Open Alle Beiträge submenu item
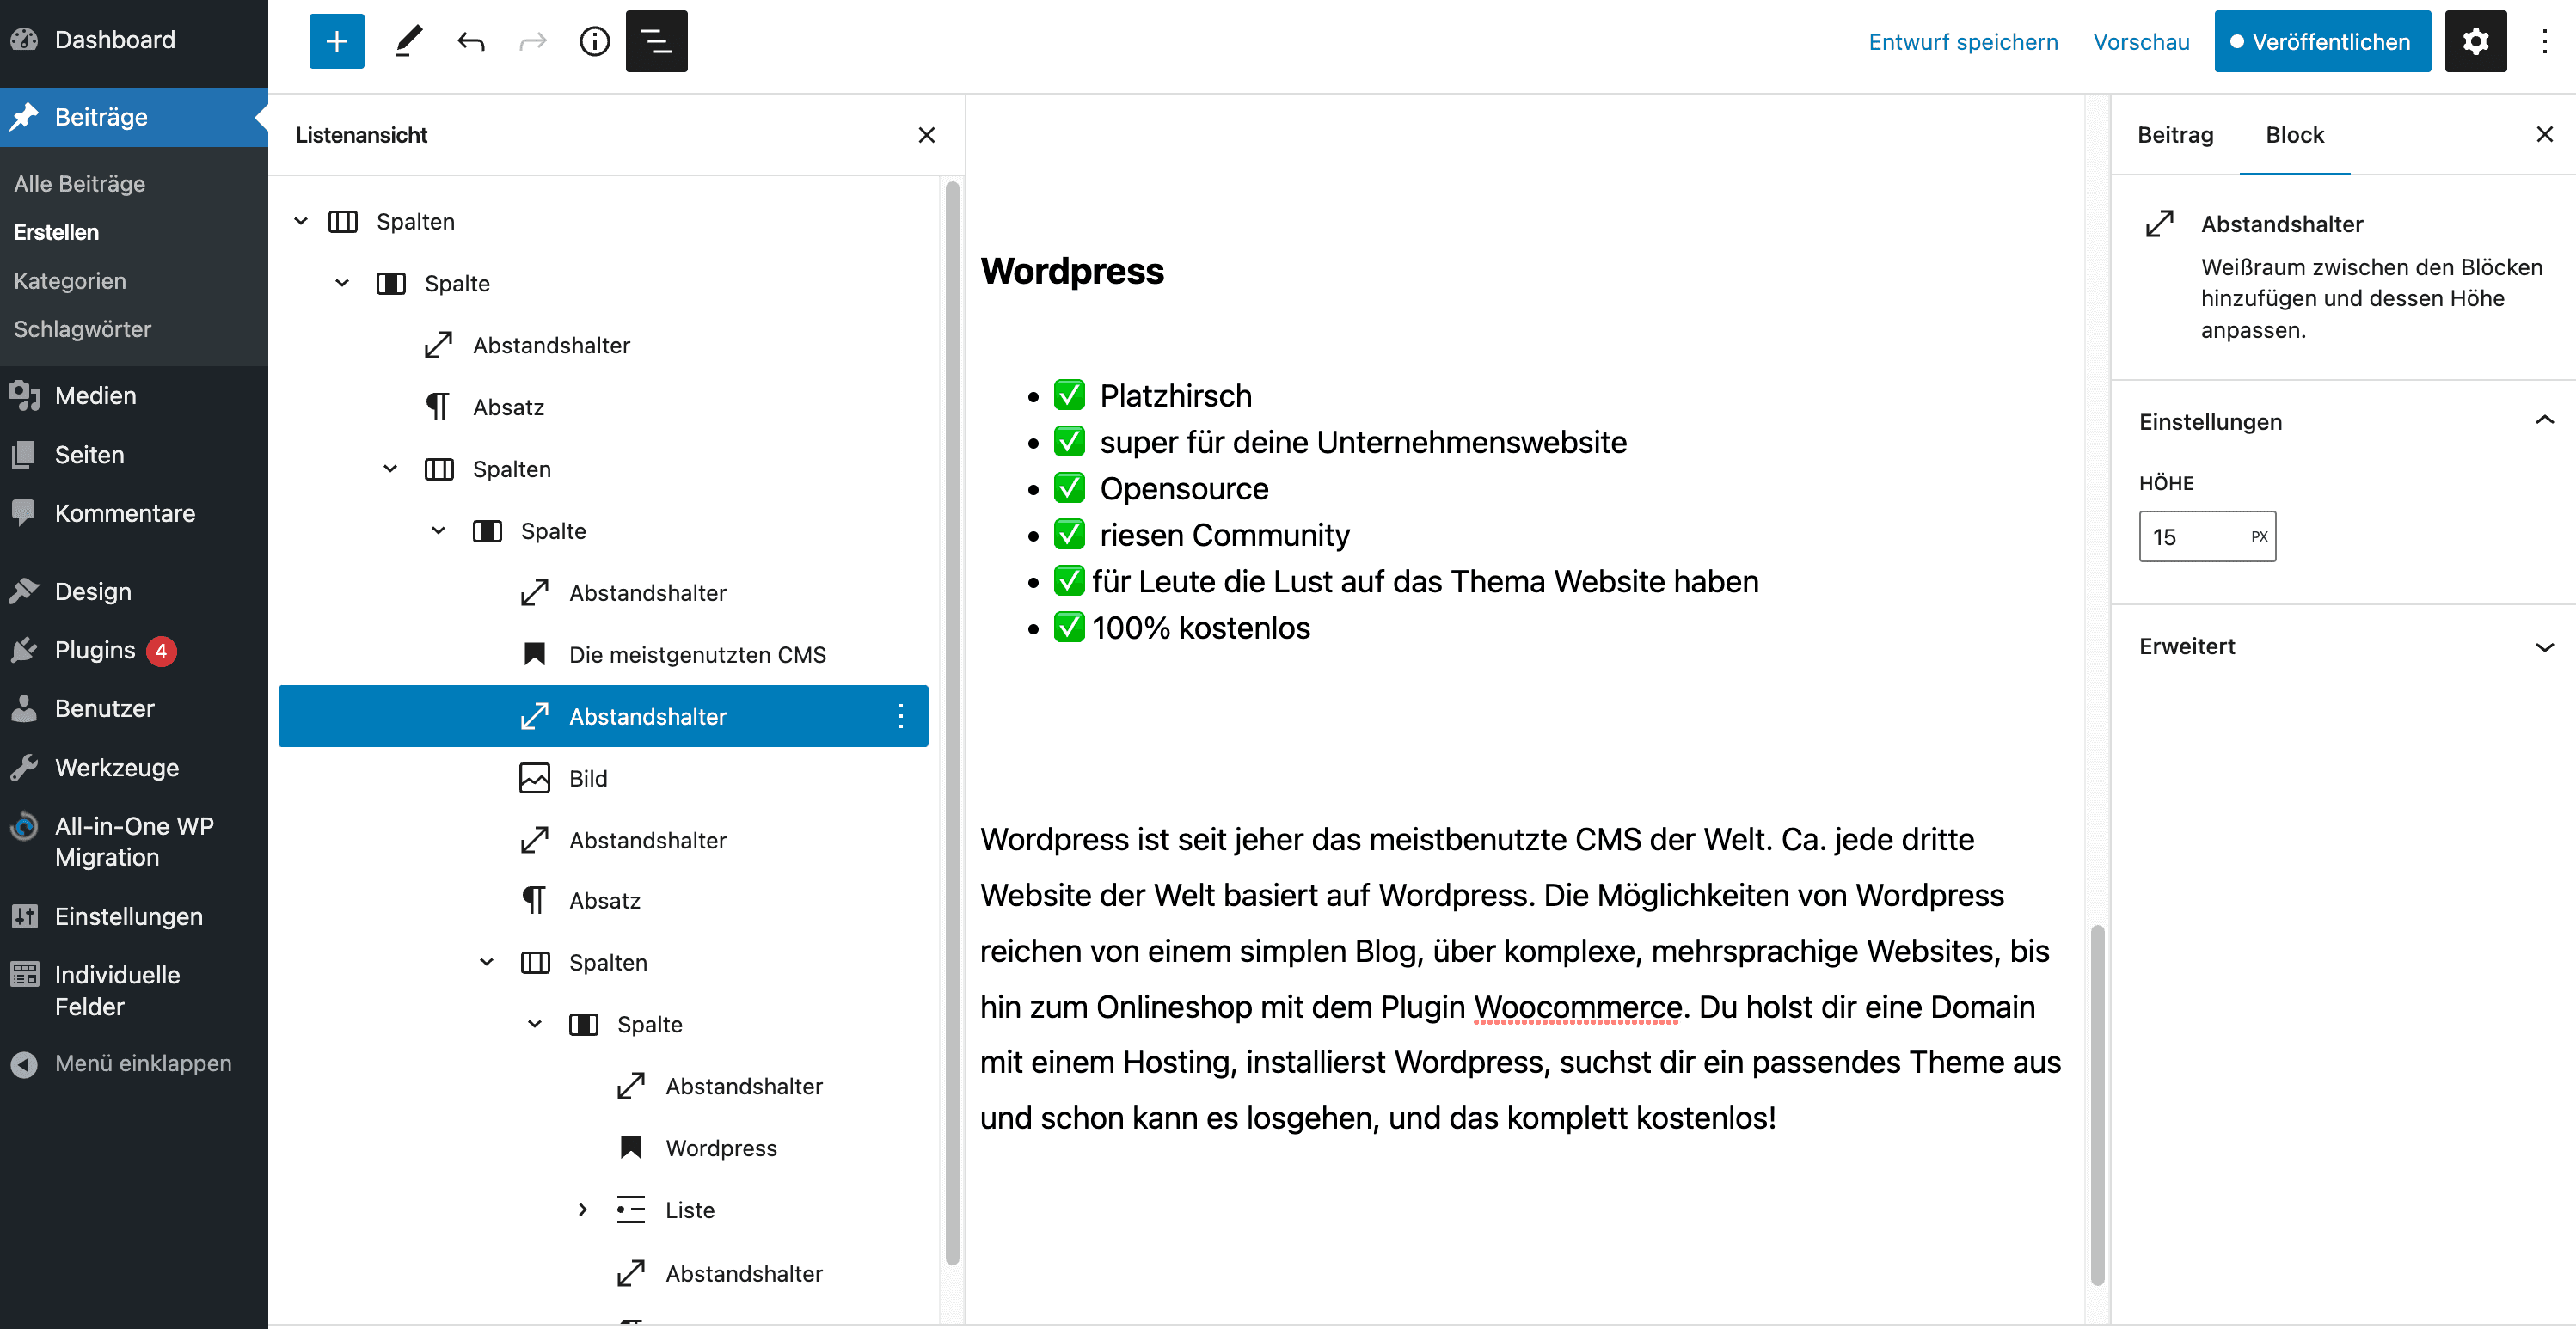 click(80, 184)
